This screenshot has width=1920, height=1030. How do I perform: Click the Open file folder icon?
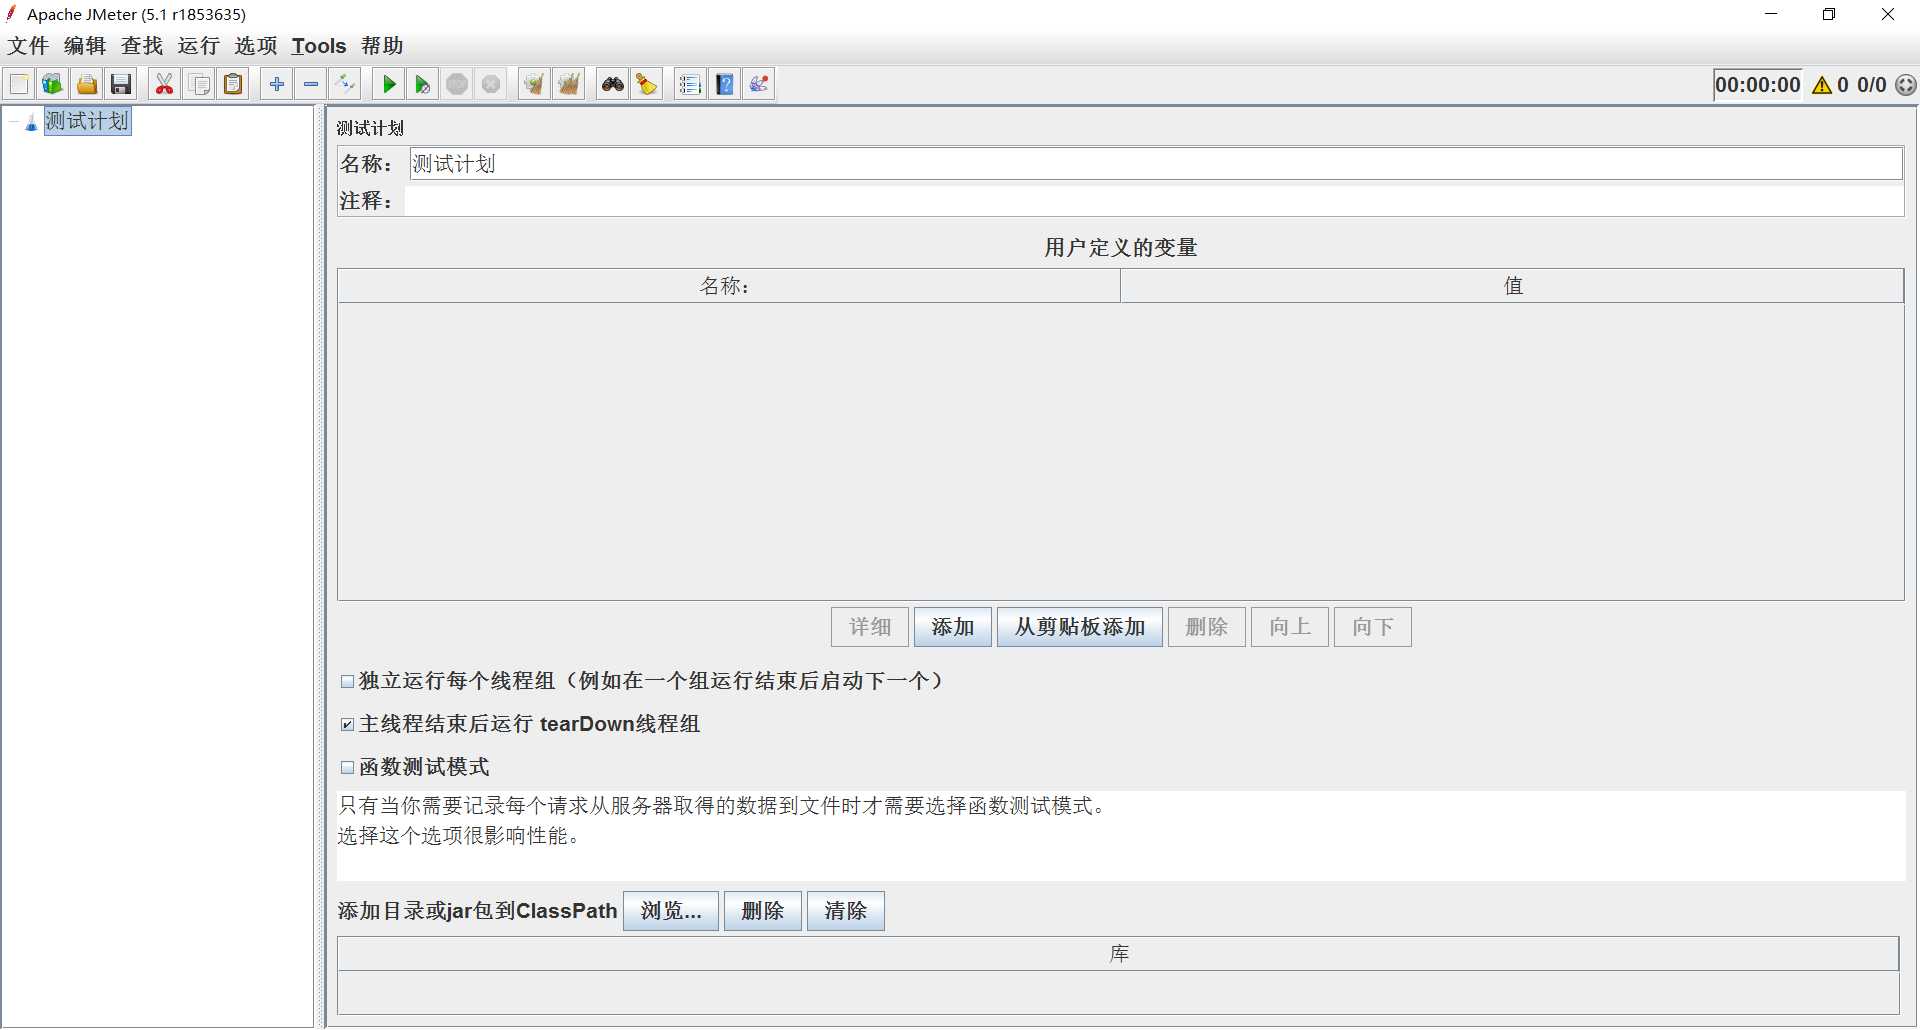(87, 85)
